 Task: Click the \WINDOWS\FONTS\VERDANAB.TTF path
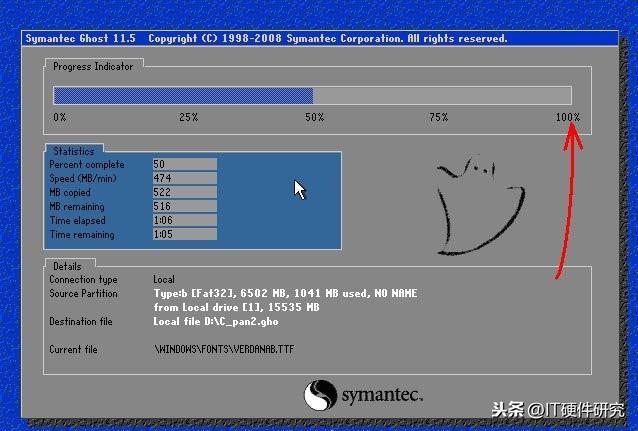[224, 349]
